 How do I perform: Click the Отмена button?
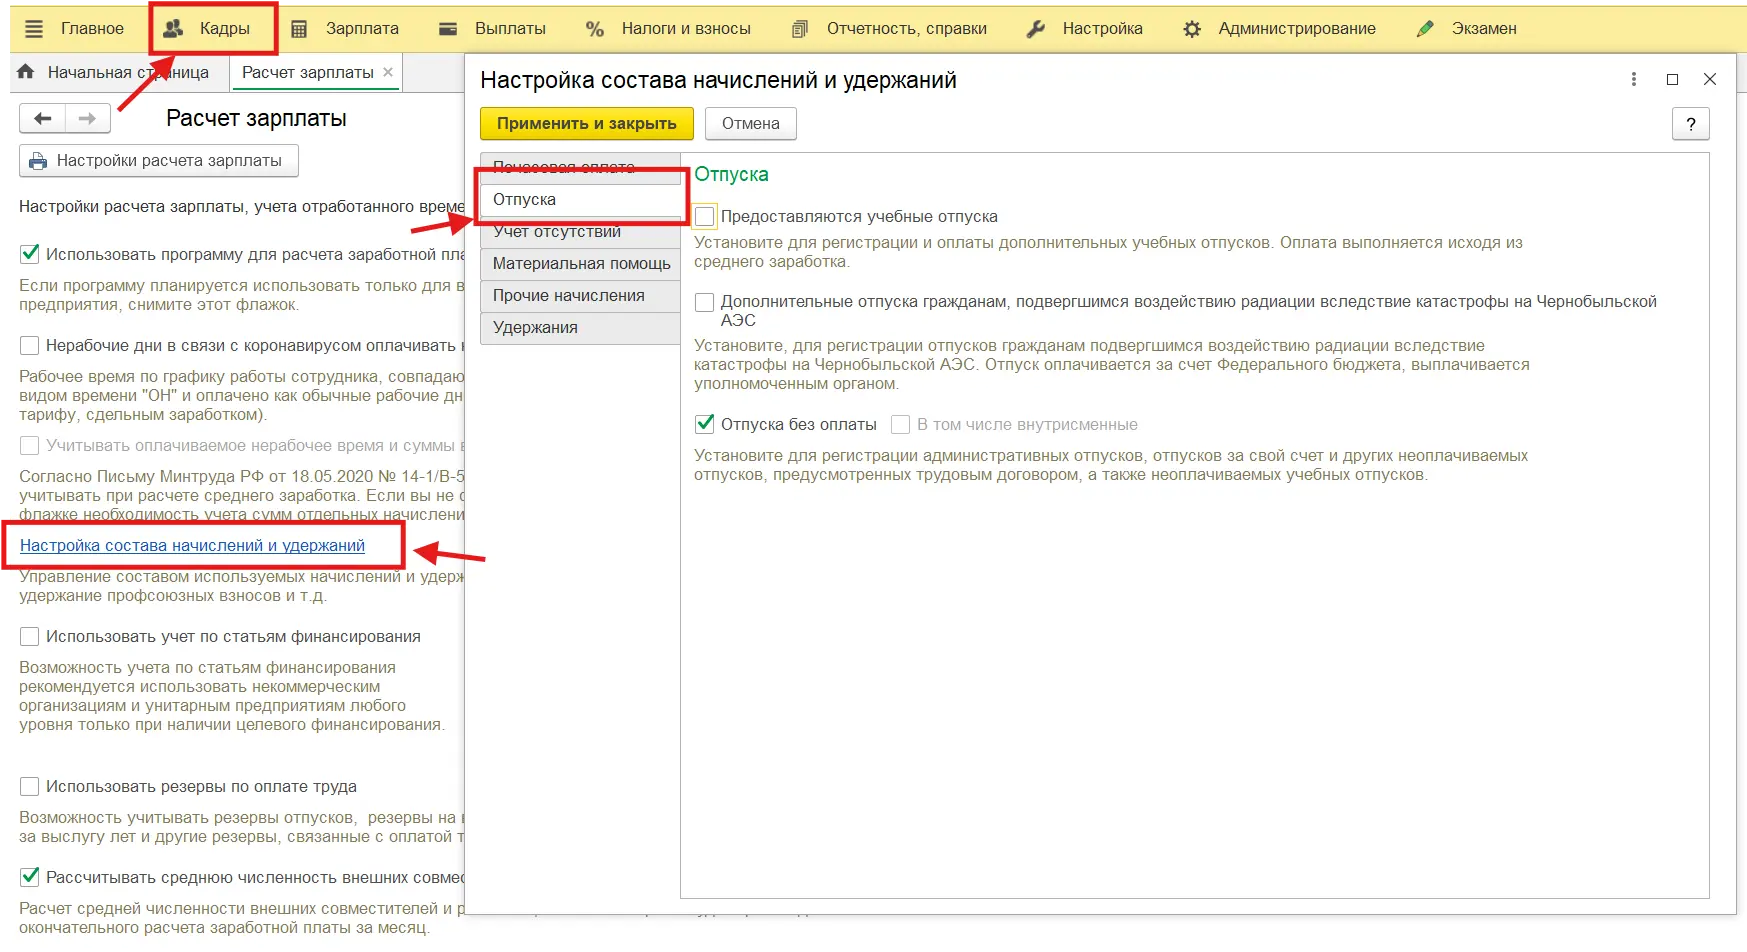[750, 124]
